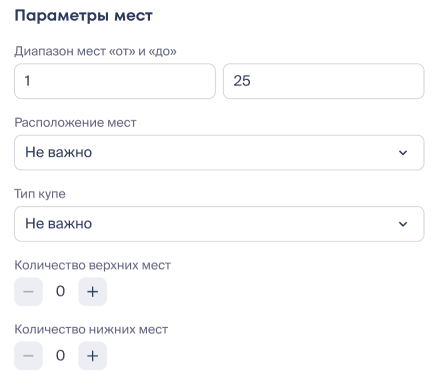This screenshot has width=438, height=387.
Task: Click the lower seats count value 0
Action: [x=60, y=355]
